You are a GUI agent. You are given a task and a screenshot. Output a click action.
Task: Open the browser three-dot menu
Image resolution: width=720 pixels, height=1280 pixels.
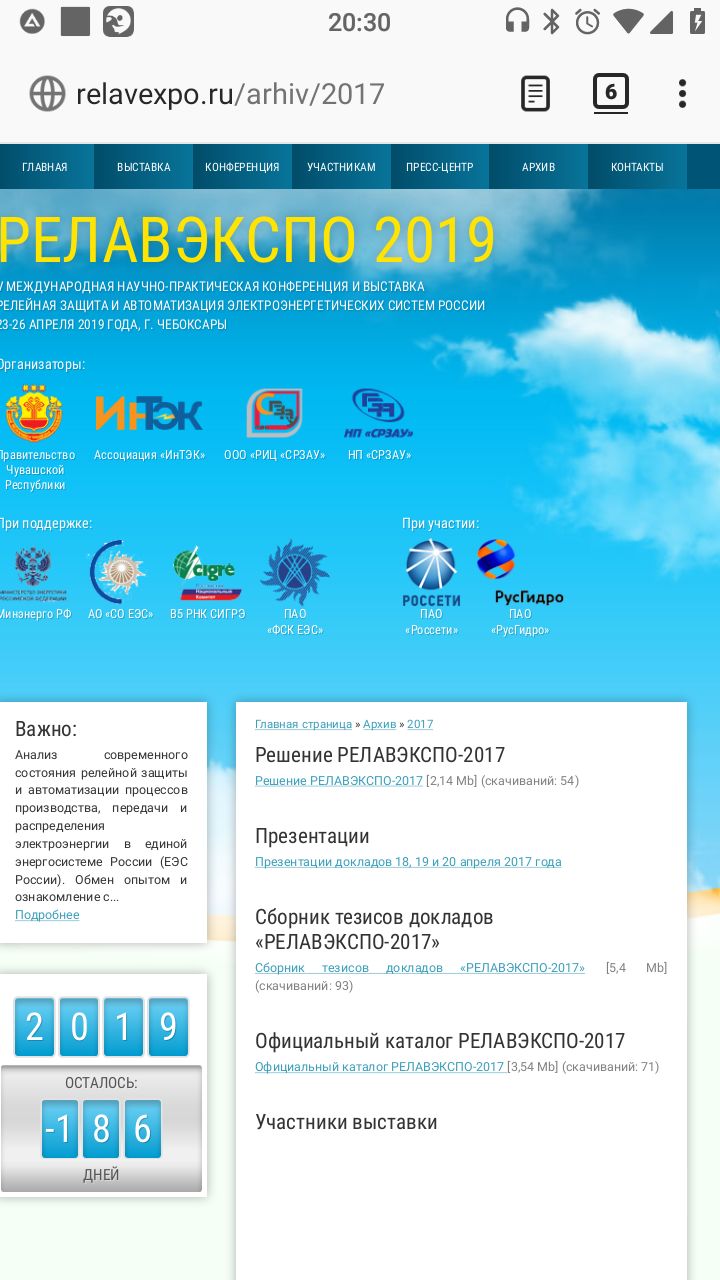[682, 94]
